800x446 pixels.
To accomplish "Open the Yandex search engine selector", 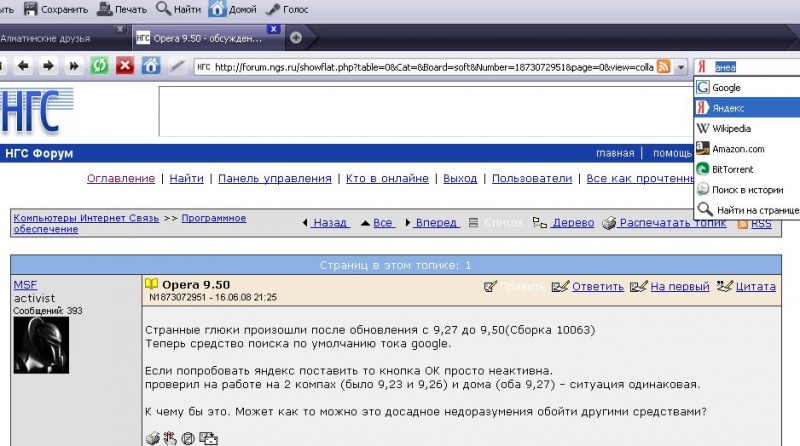I will click(704, 66).
